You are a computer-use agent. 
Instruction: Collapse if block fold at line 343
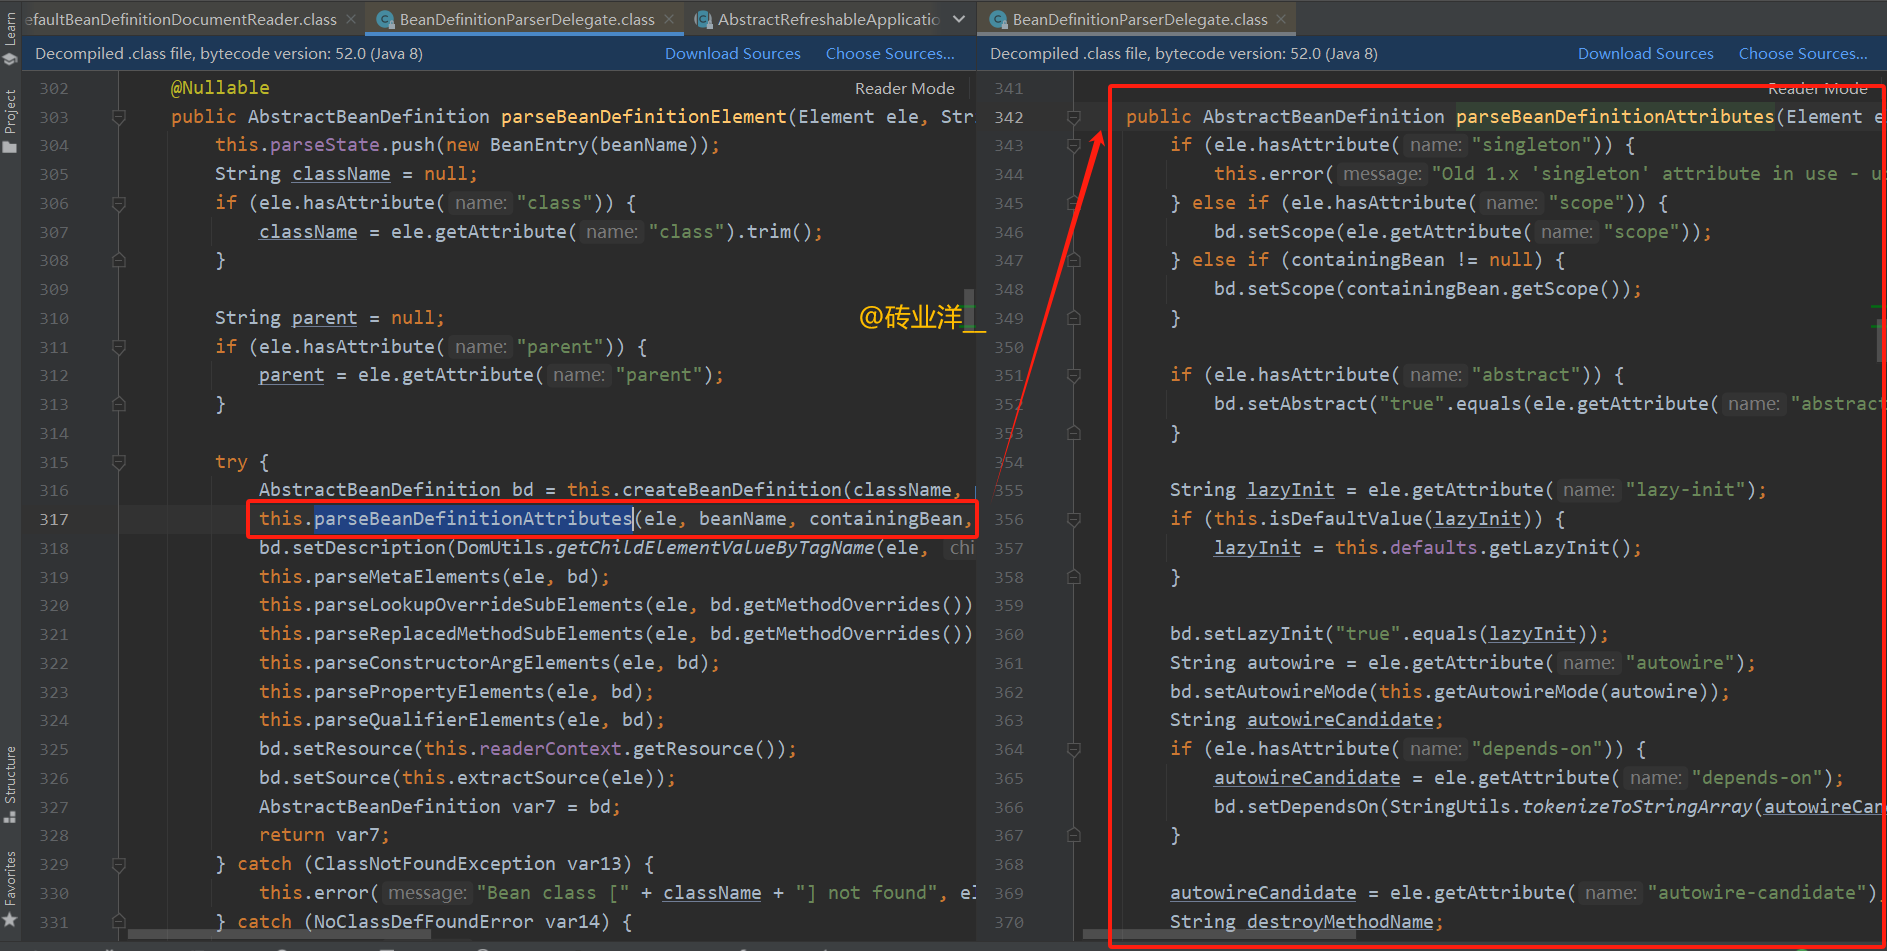[x=1074, y=146]
